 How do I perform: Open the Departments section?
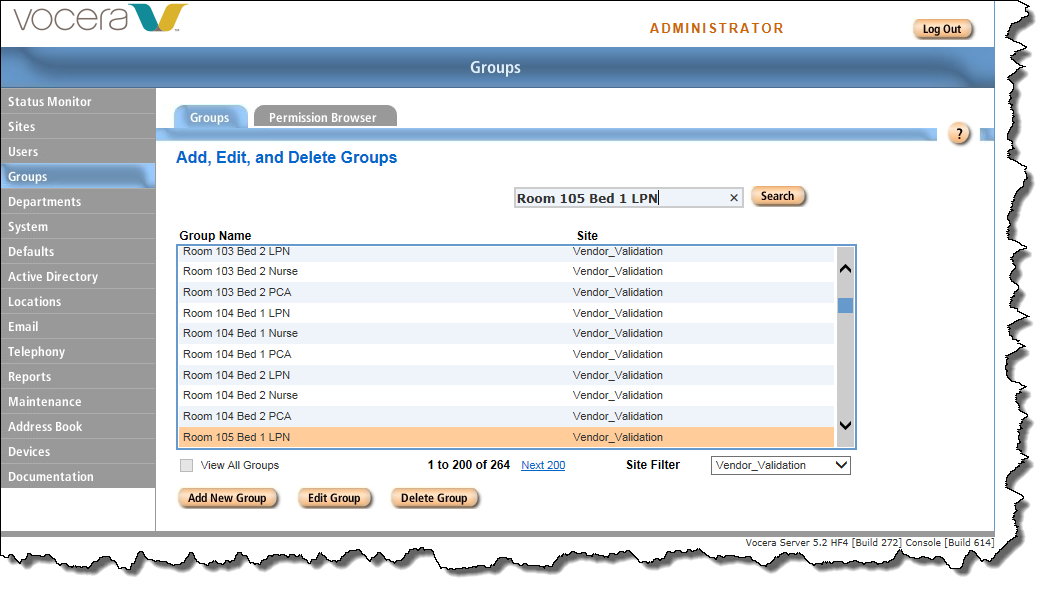(x=78, y=202)
